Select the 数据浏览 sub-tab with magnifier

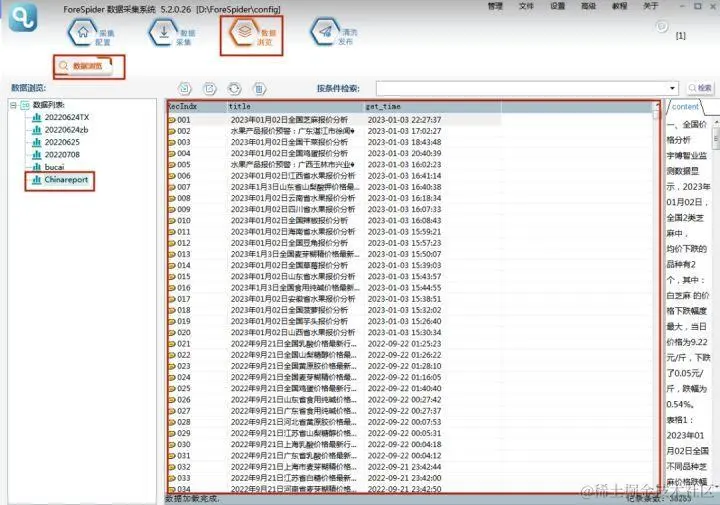(x=84, y=66)
